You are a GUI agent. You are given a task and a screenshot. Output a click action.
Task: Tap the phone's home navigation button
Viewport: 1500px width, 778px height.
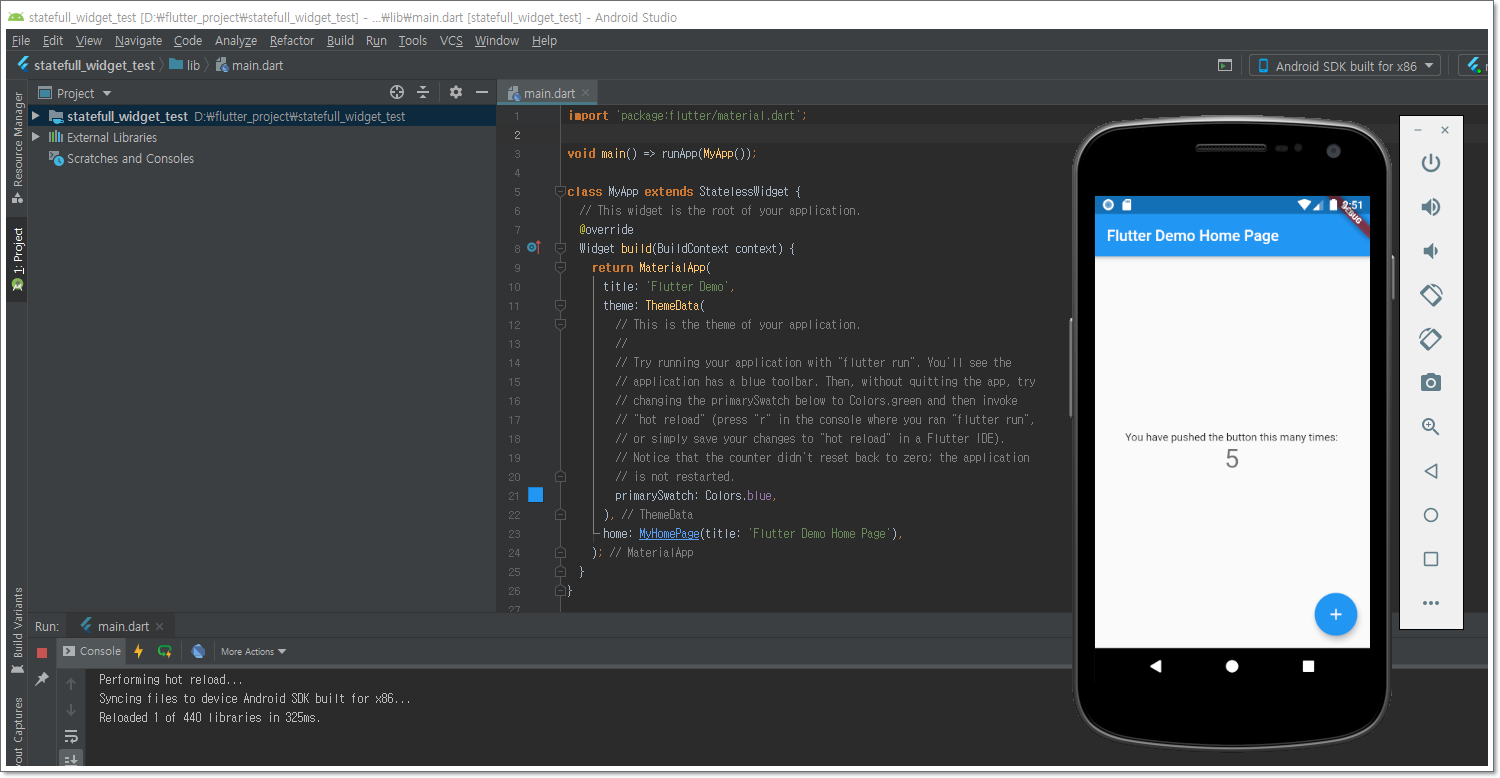[1232, 666]
